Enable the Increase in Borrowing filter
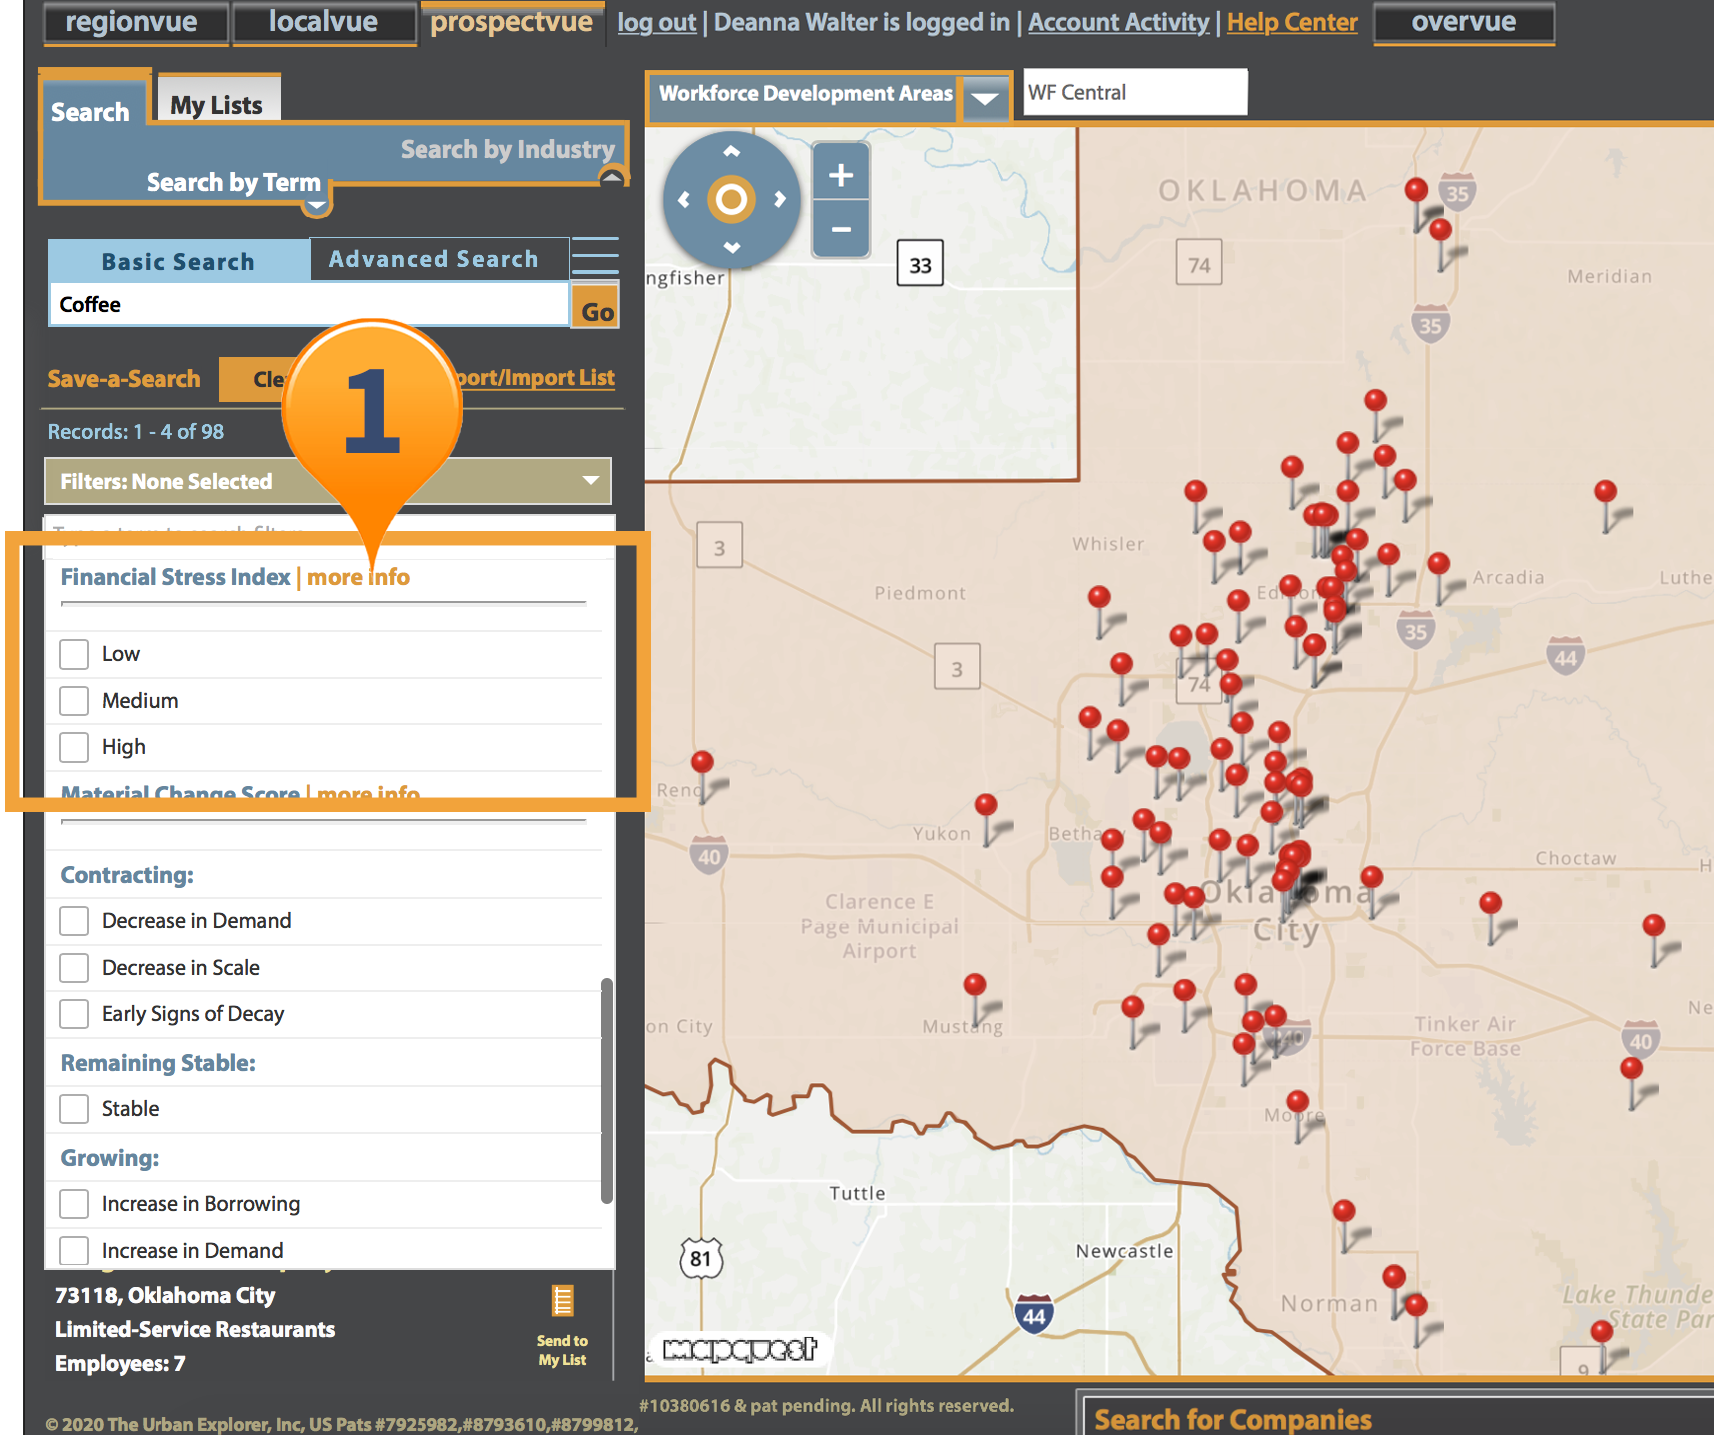Viewport: 1714px width, 1435px height. [74, 1204]
